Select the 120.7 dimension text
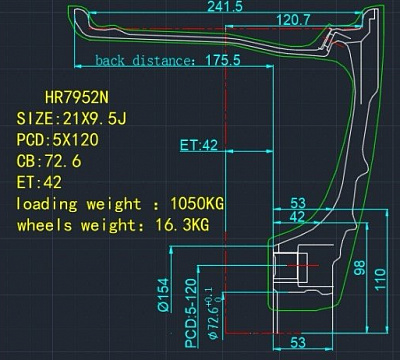400x360 pixels. coord(293,20)
